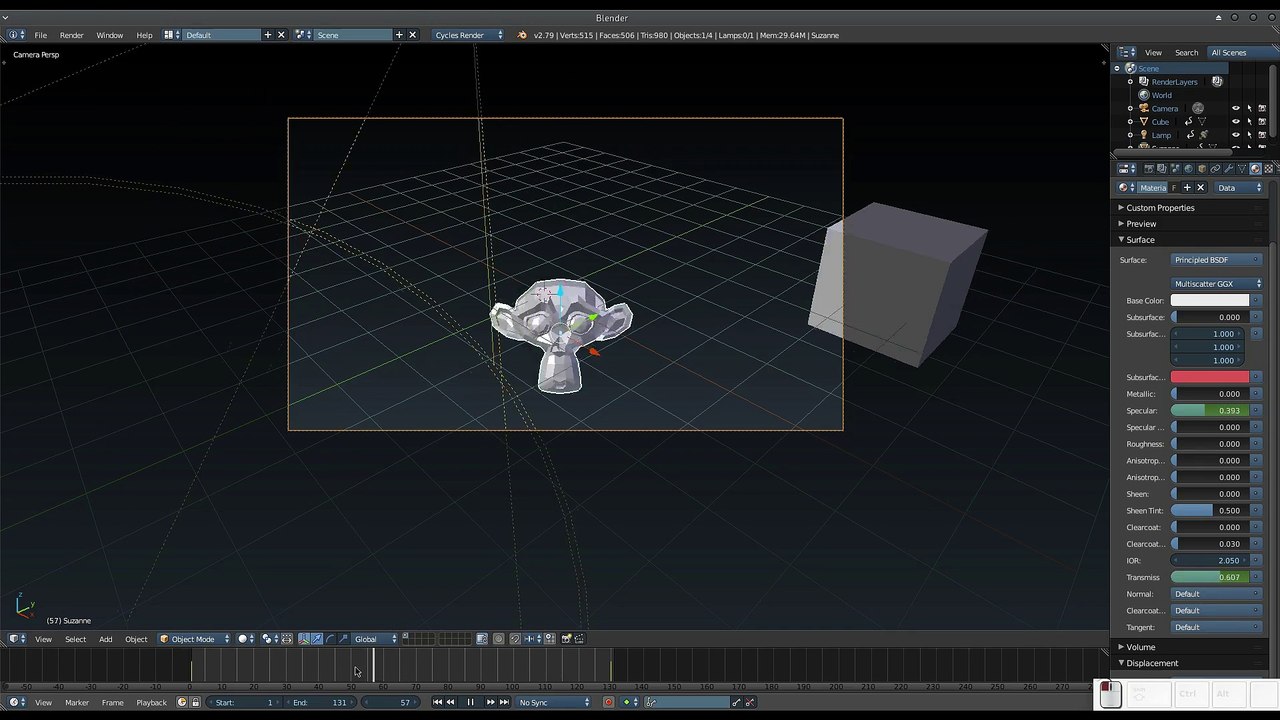Image resolution: width=1280 pixels, height=720 pixels.
Task: Open the Render Layers properties tab icon
Action: tap(1162, 168)
